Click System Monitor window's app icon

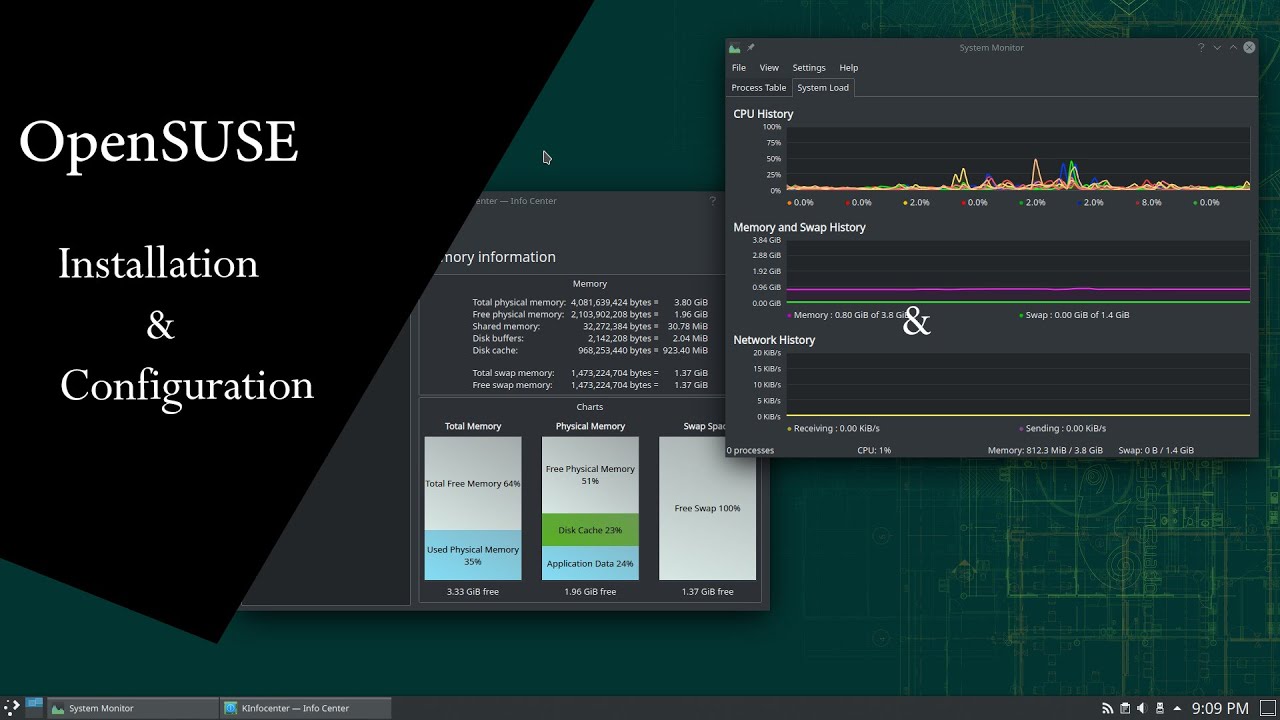pos(735,47)
